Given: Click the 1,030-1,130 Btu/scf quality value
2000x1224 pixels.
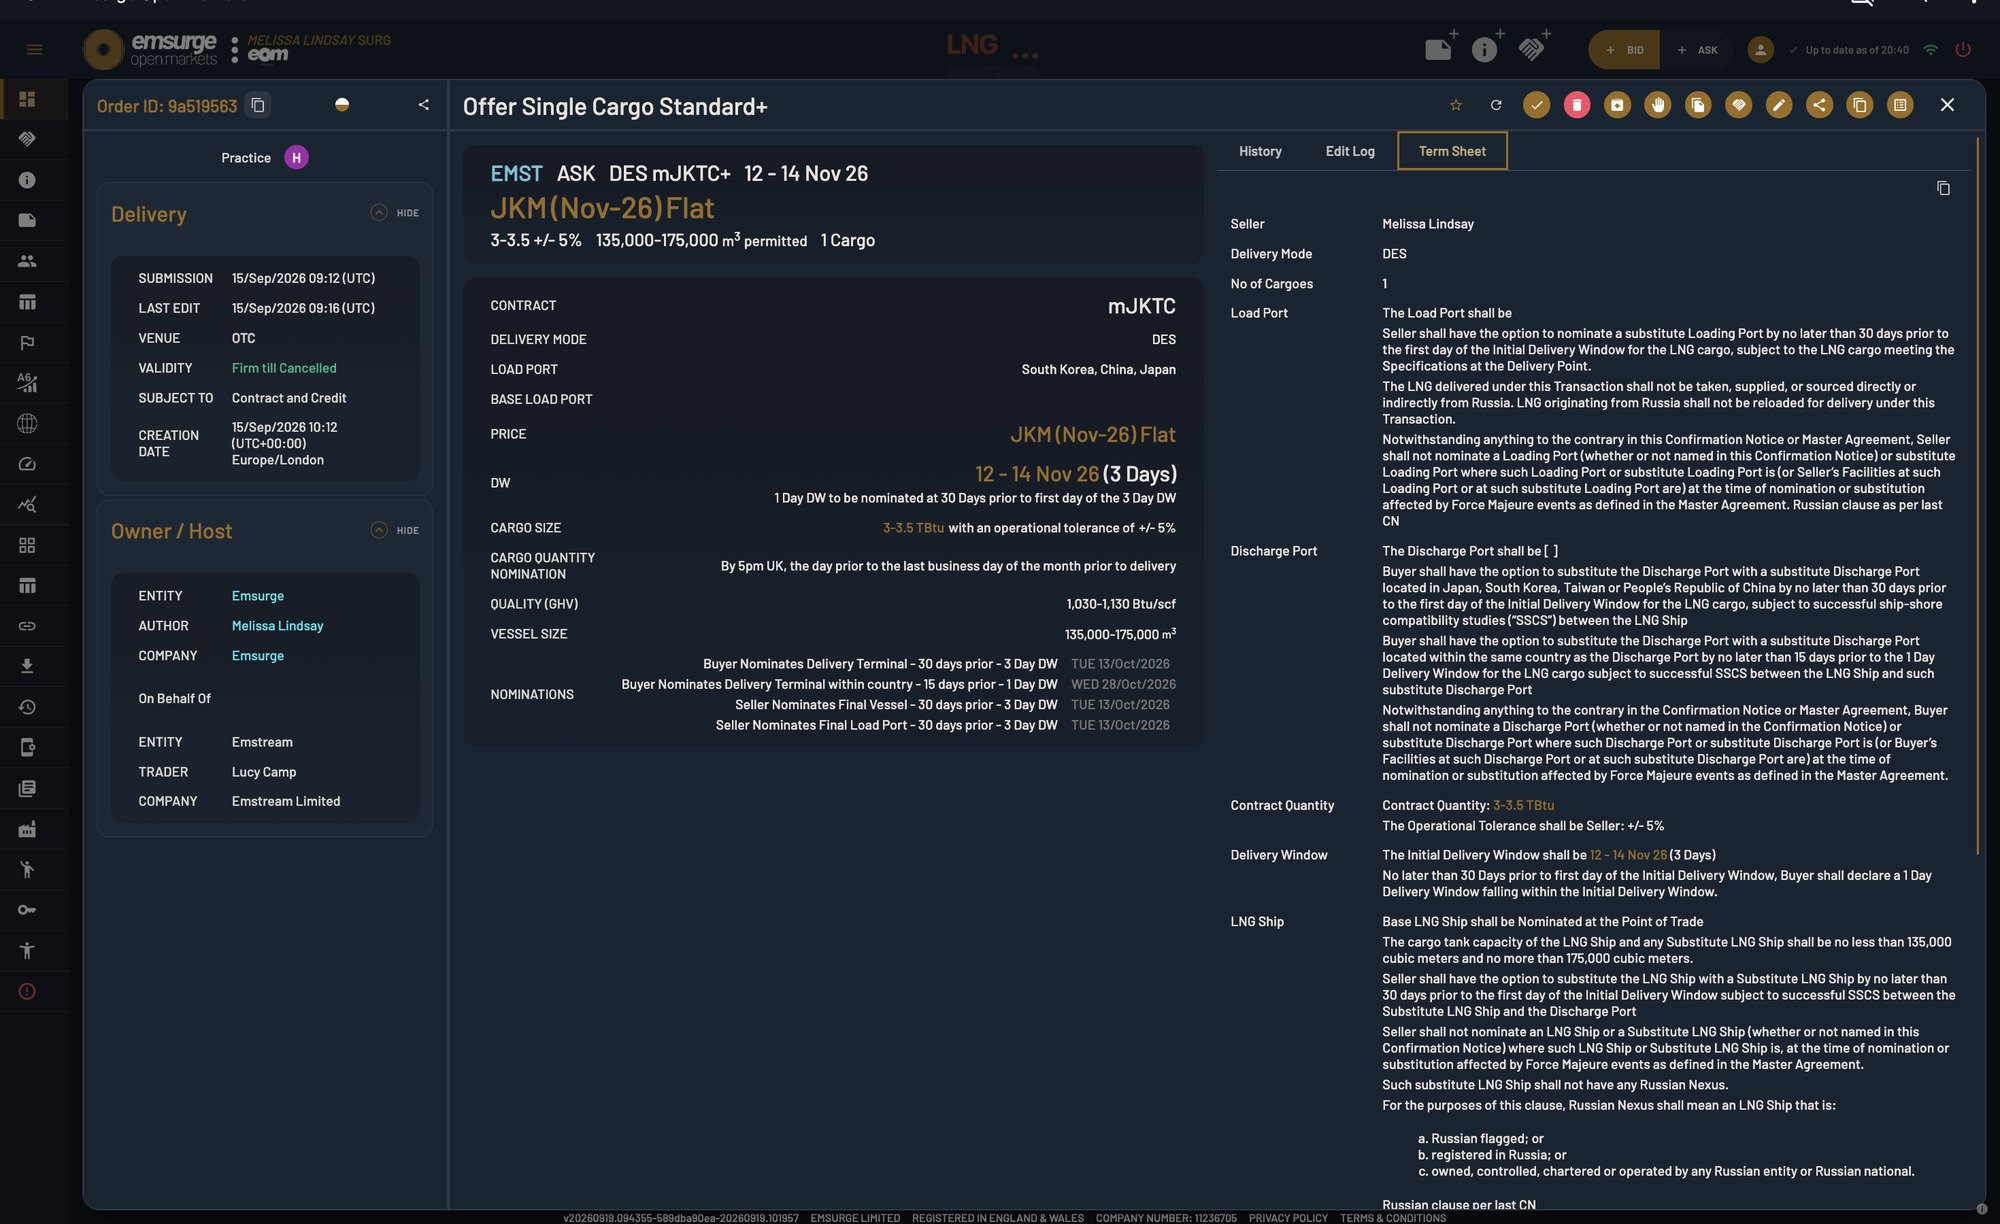Looking at the screenshot, I should [1121, 604].
